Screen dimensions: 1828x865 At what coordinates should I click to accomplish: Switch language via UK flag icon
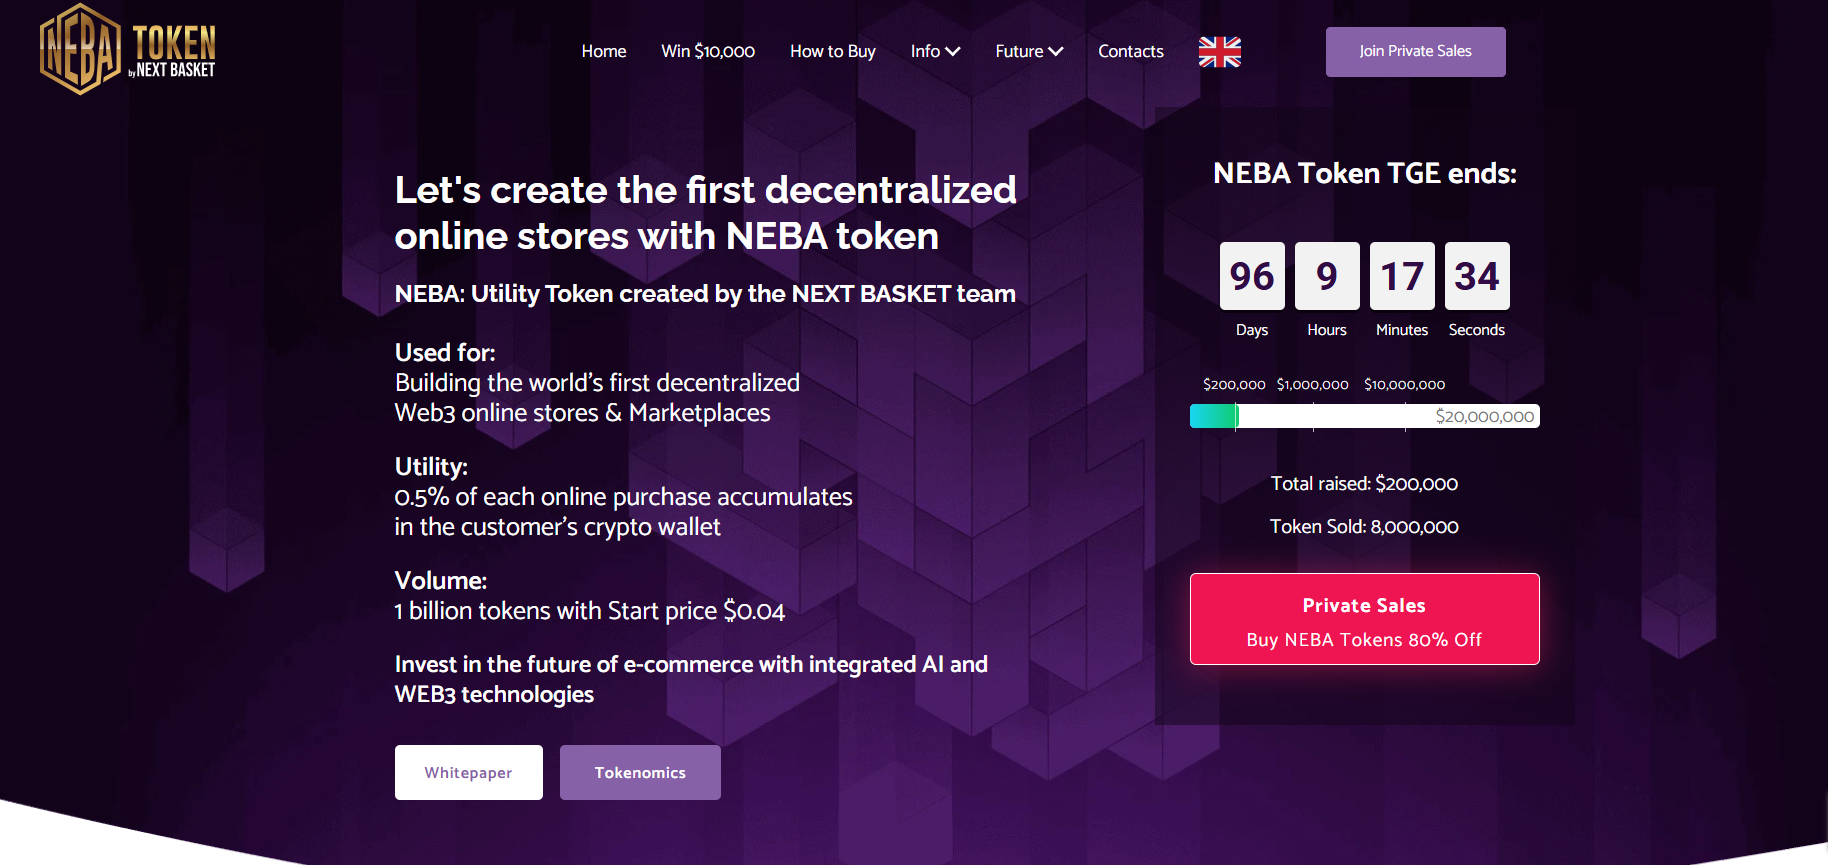click(x=1219, y=51)
